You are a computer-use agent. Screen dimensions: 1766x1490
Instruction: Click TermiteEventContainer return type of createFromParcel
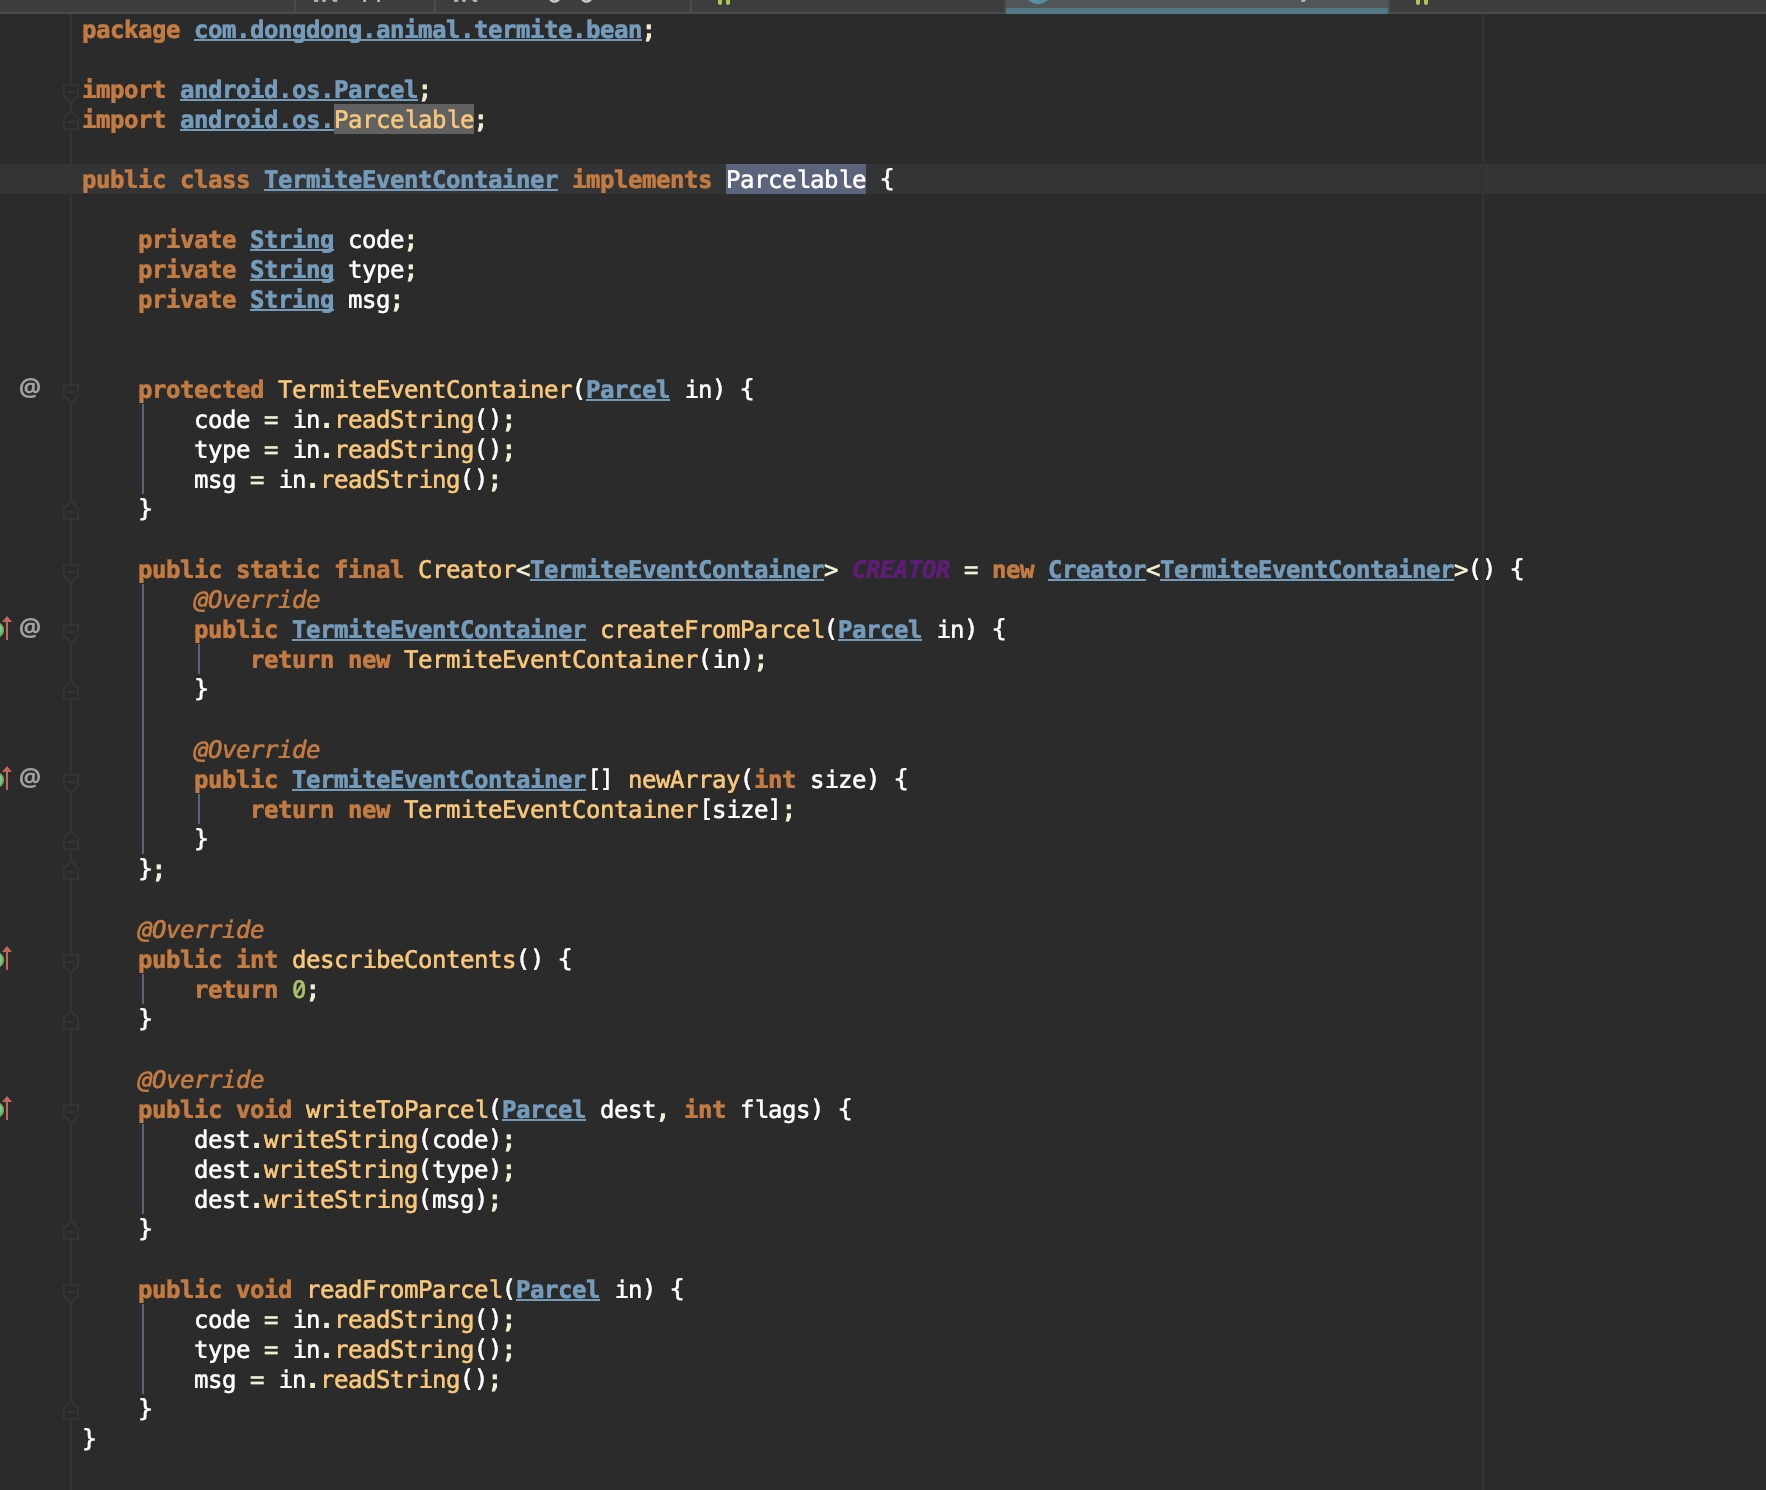click(x=439, y=630)
